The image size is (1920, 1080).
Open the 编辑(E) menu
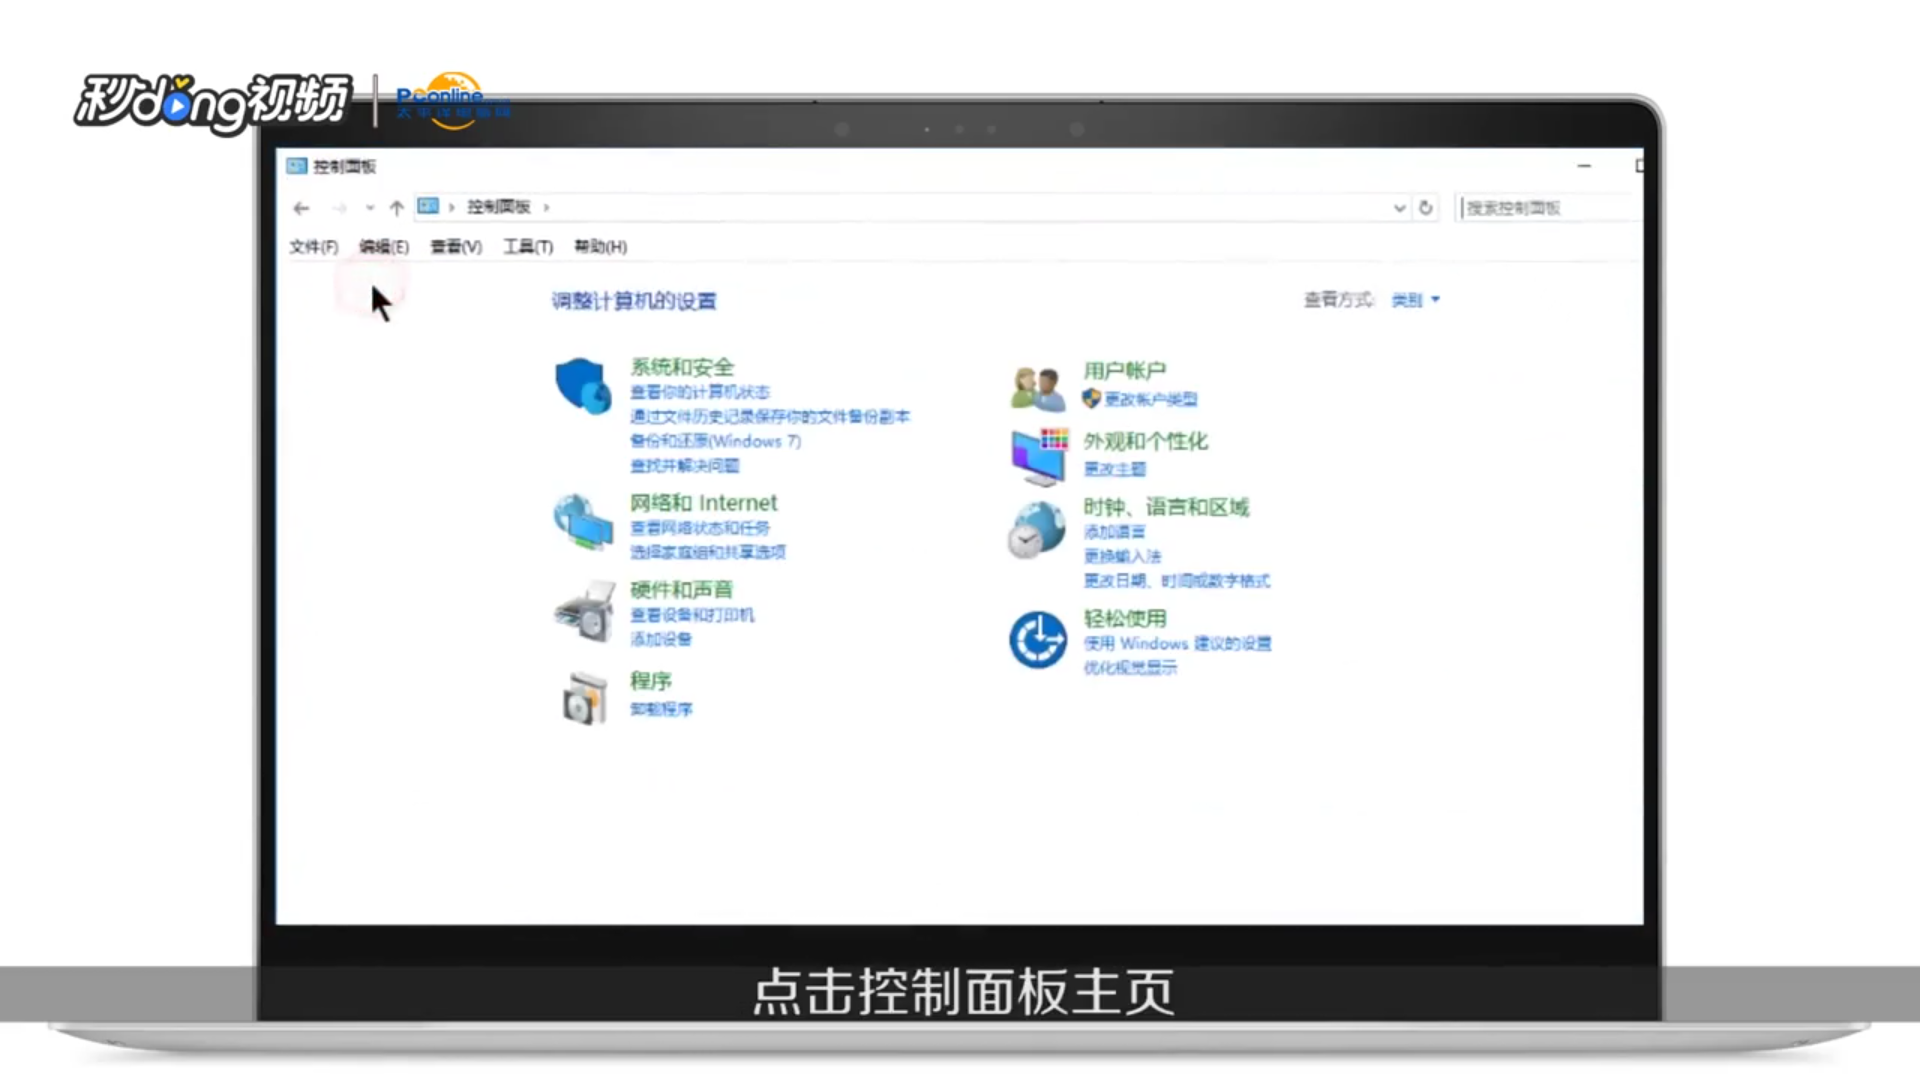coord(384,247)
